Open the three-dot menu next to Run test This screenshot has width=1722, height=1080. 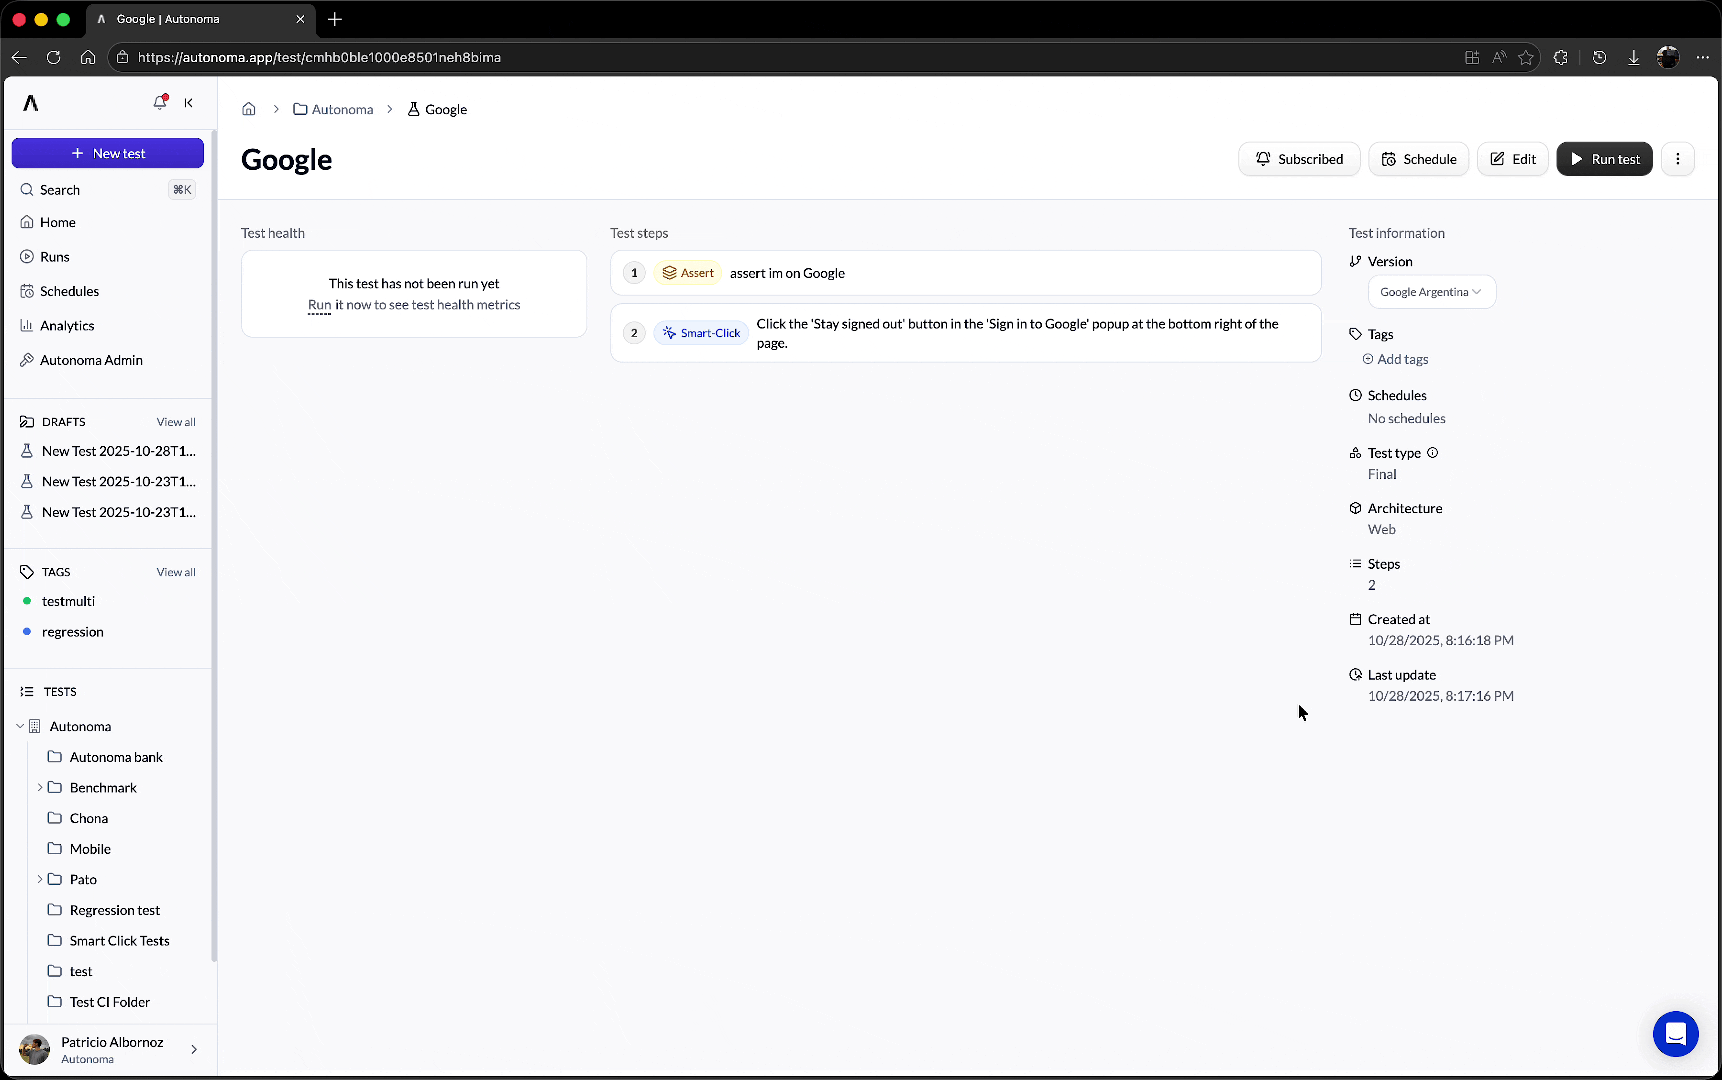[x=1677, y=158]
